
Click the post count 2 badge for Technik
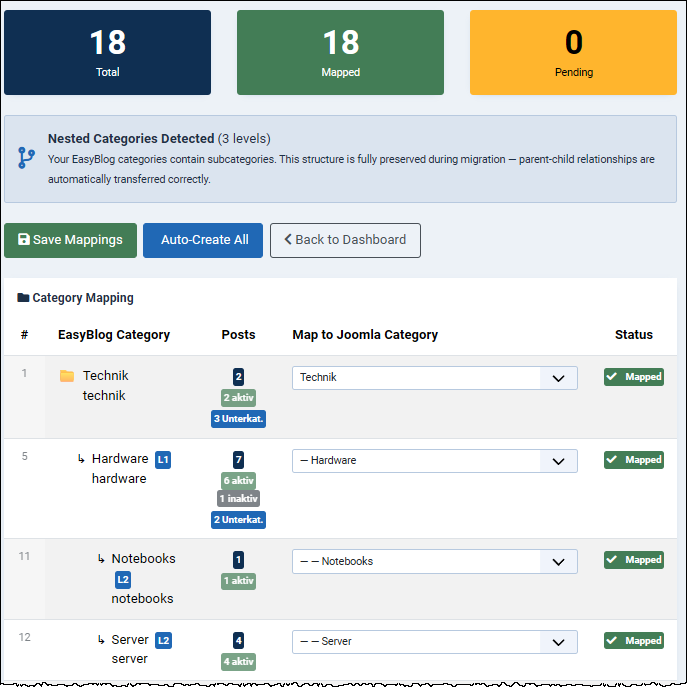tap(238, 377)
